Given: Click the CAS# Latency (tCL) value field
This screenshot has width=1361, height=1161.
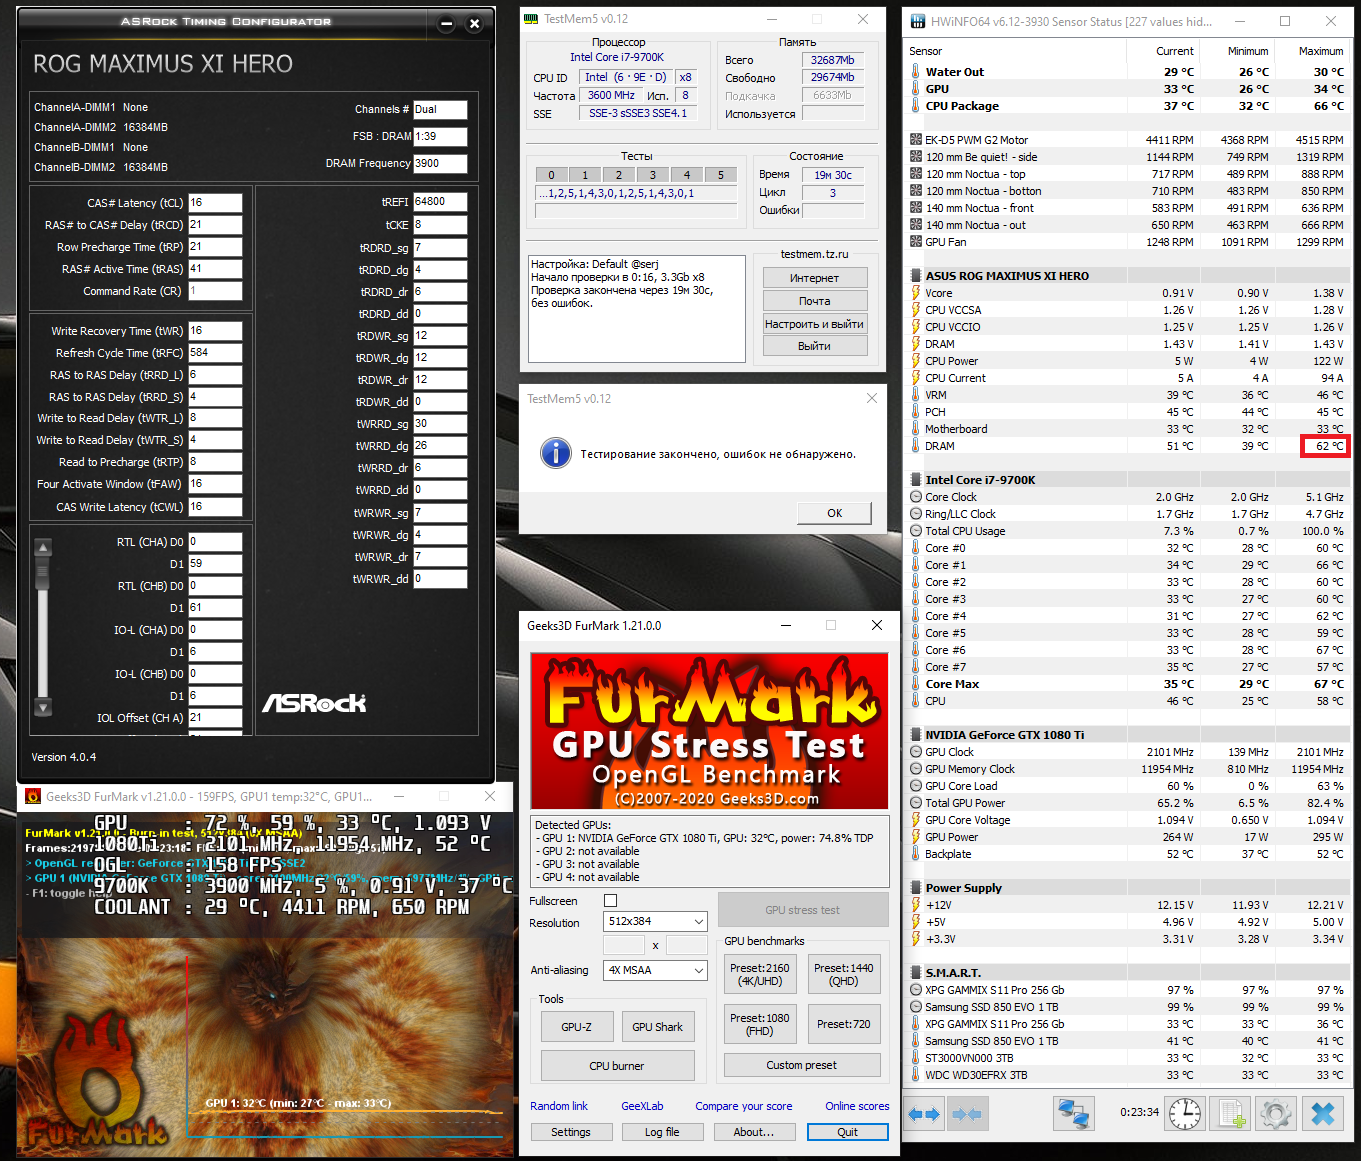Looking at the screenshot, I should point(215,202).
